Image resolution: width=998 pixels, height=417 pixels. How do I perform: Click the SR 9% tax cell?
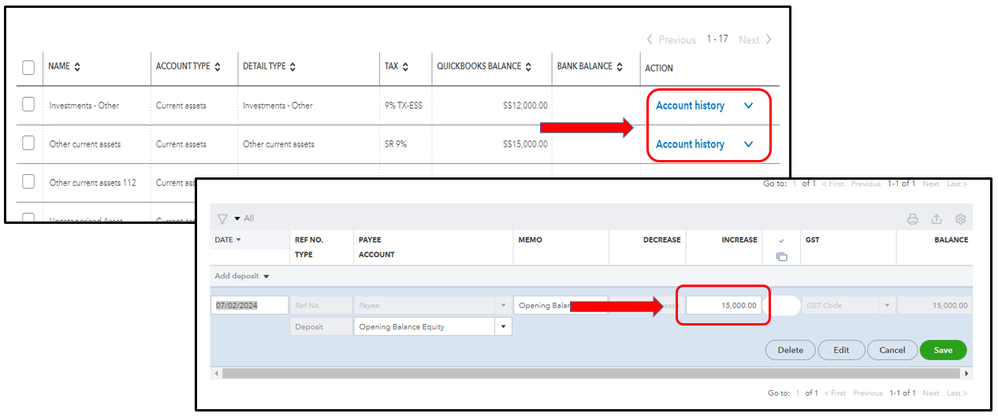[395, 145]
